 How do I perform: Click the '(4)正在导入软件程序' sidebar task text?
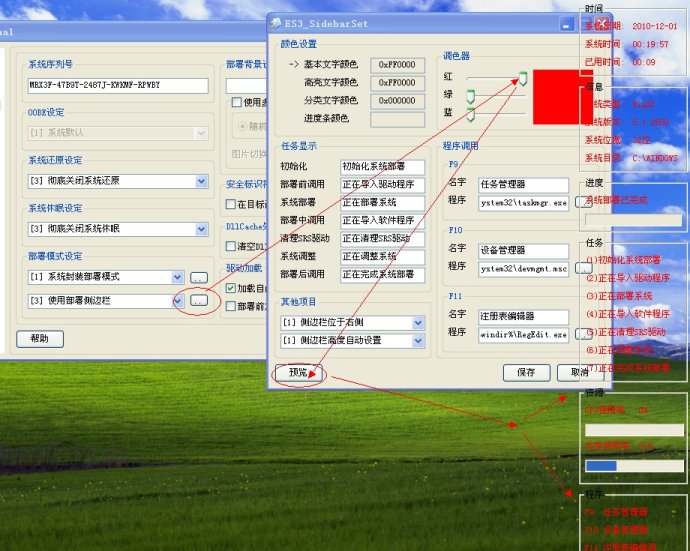click(x=628, y=314)
